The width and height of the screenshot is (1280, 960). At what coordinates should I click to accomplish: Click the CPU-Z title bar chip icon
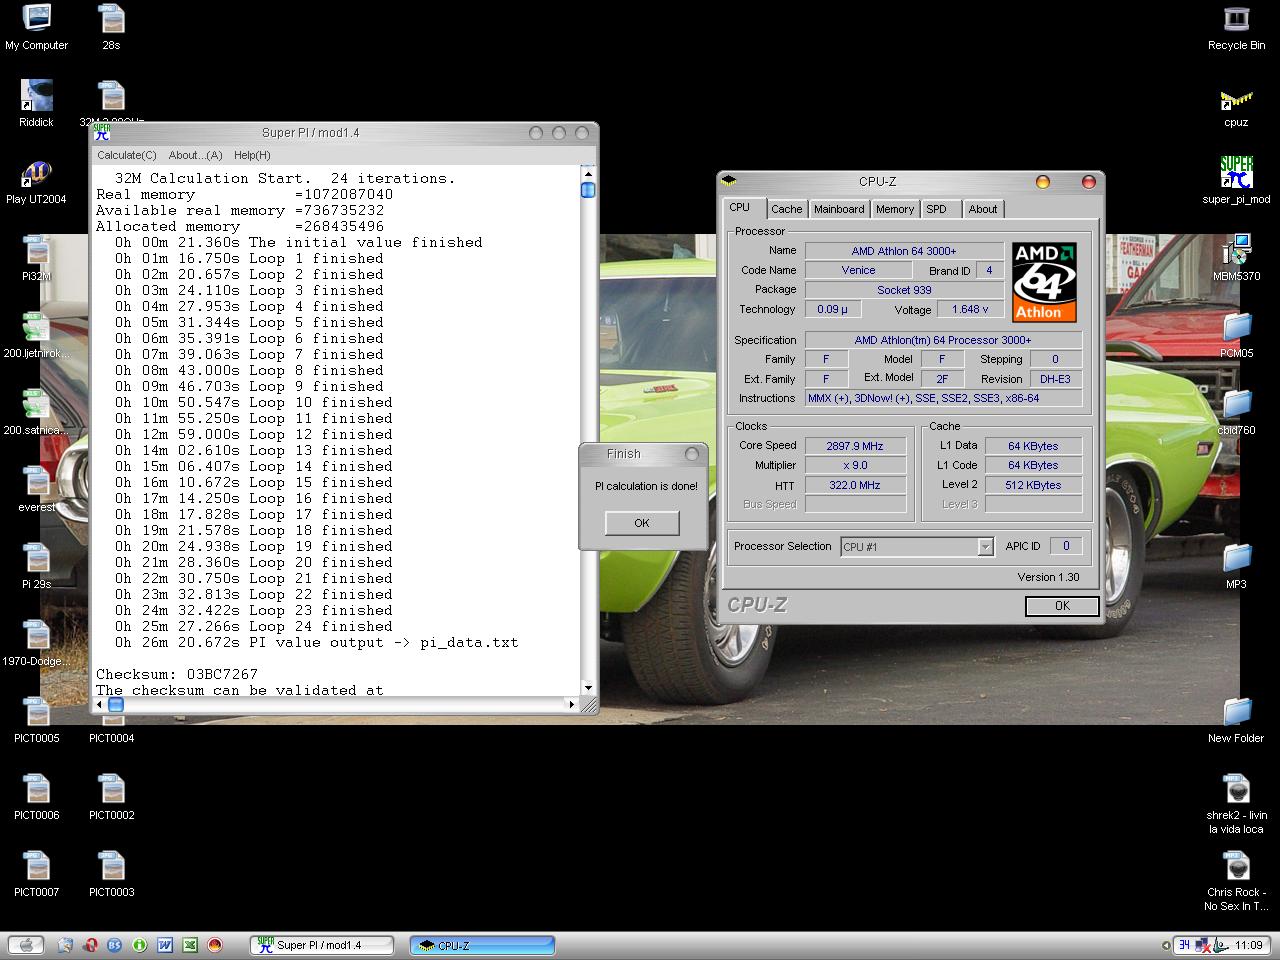tap(729, 181)
